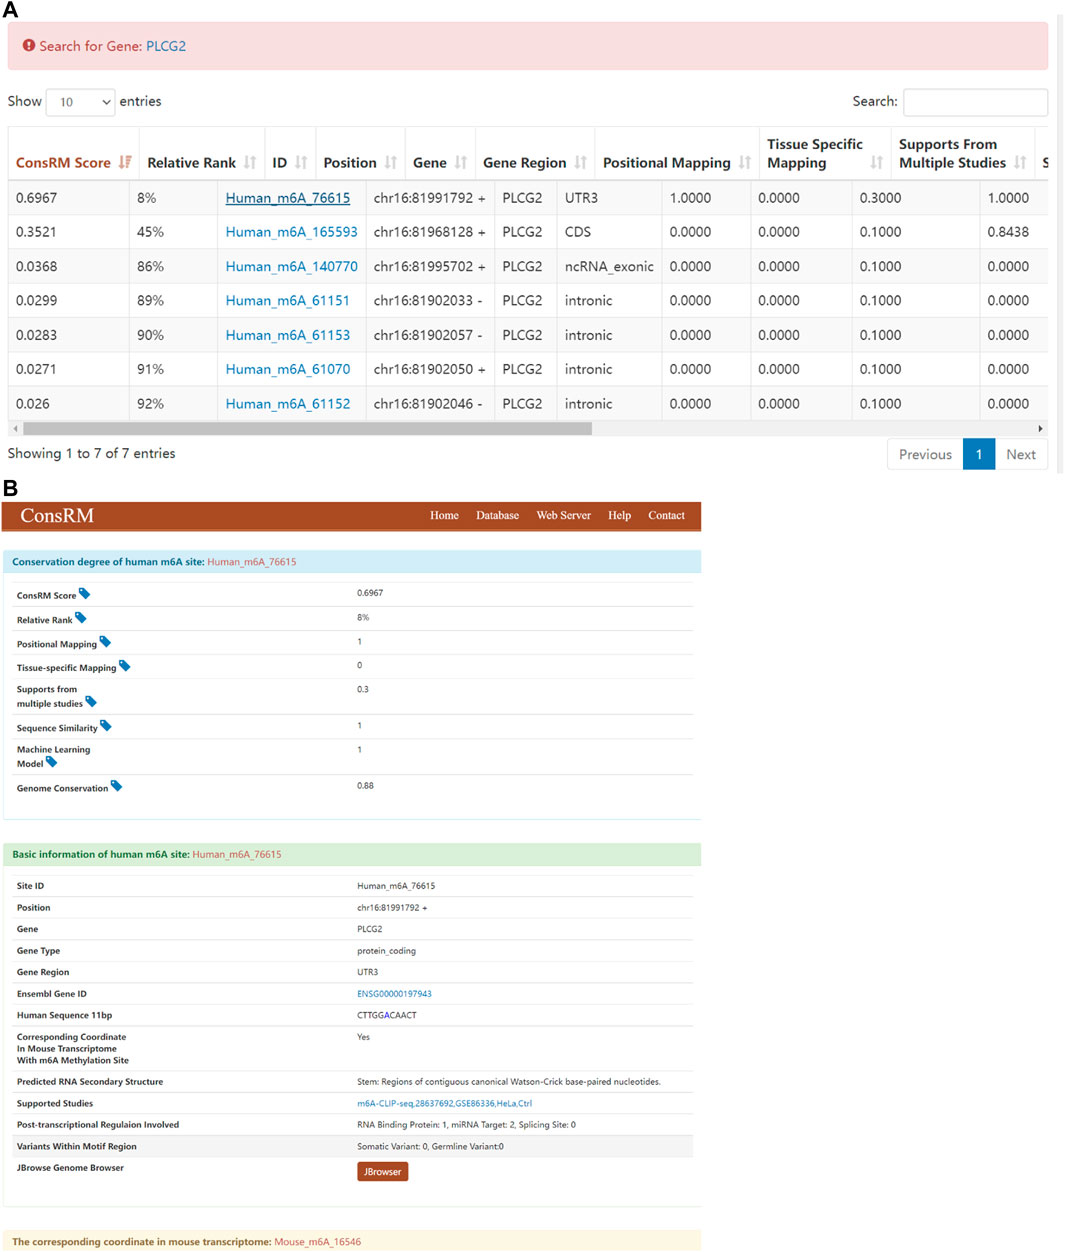Click the table's scroll-left arrow
Image resolution: width=1065 pixels, height=1252 pixels.
(15, 429)
